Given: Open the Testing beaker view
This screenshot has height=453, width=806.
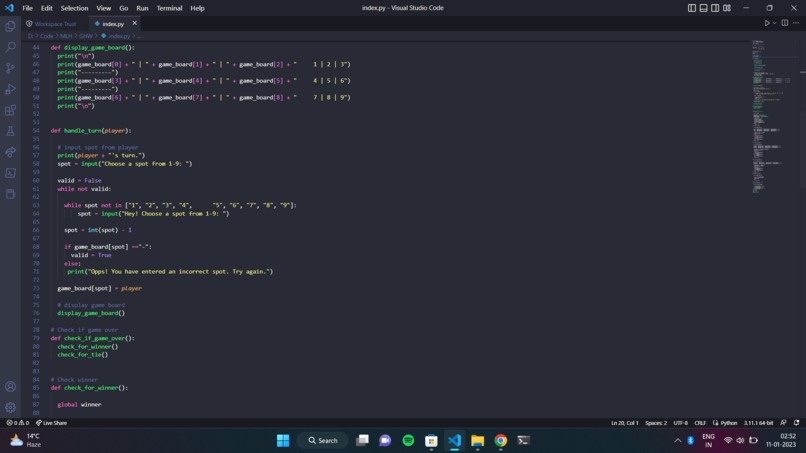Looking at the screenshot, I should click(x=10, y=131).
